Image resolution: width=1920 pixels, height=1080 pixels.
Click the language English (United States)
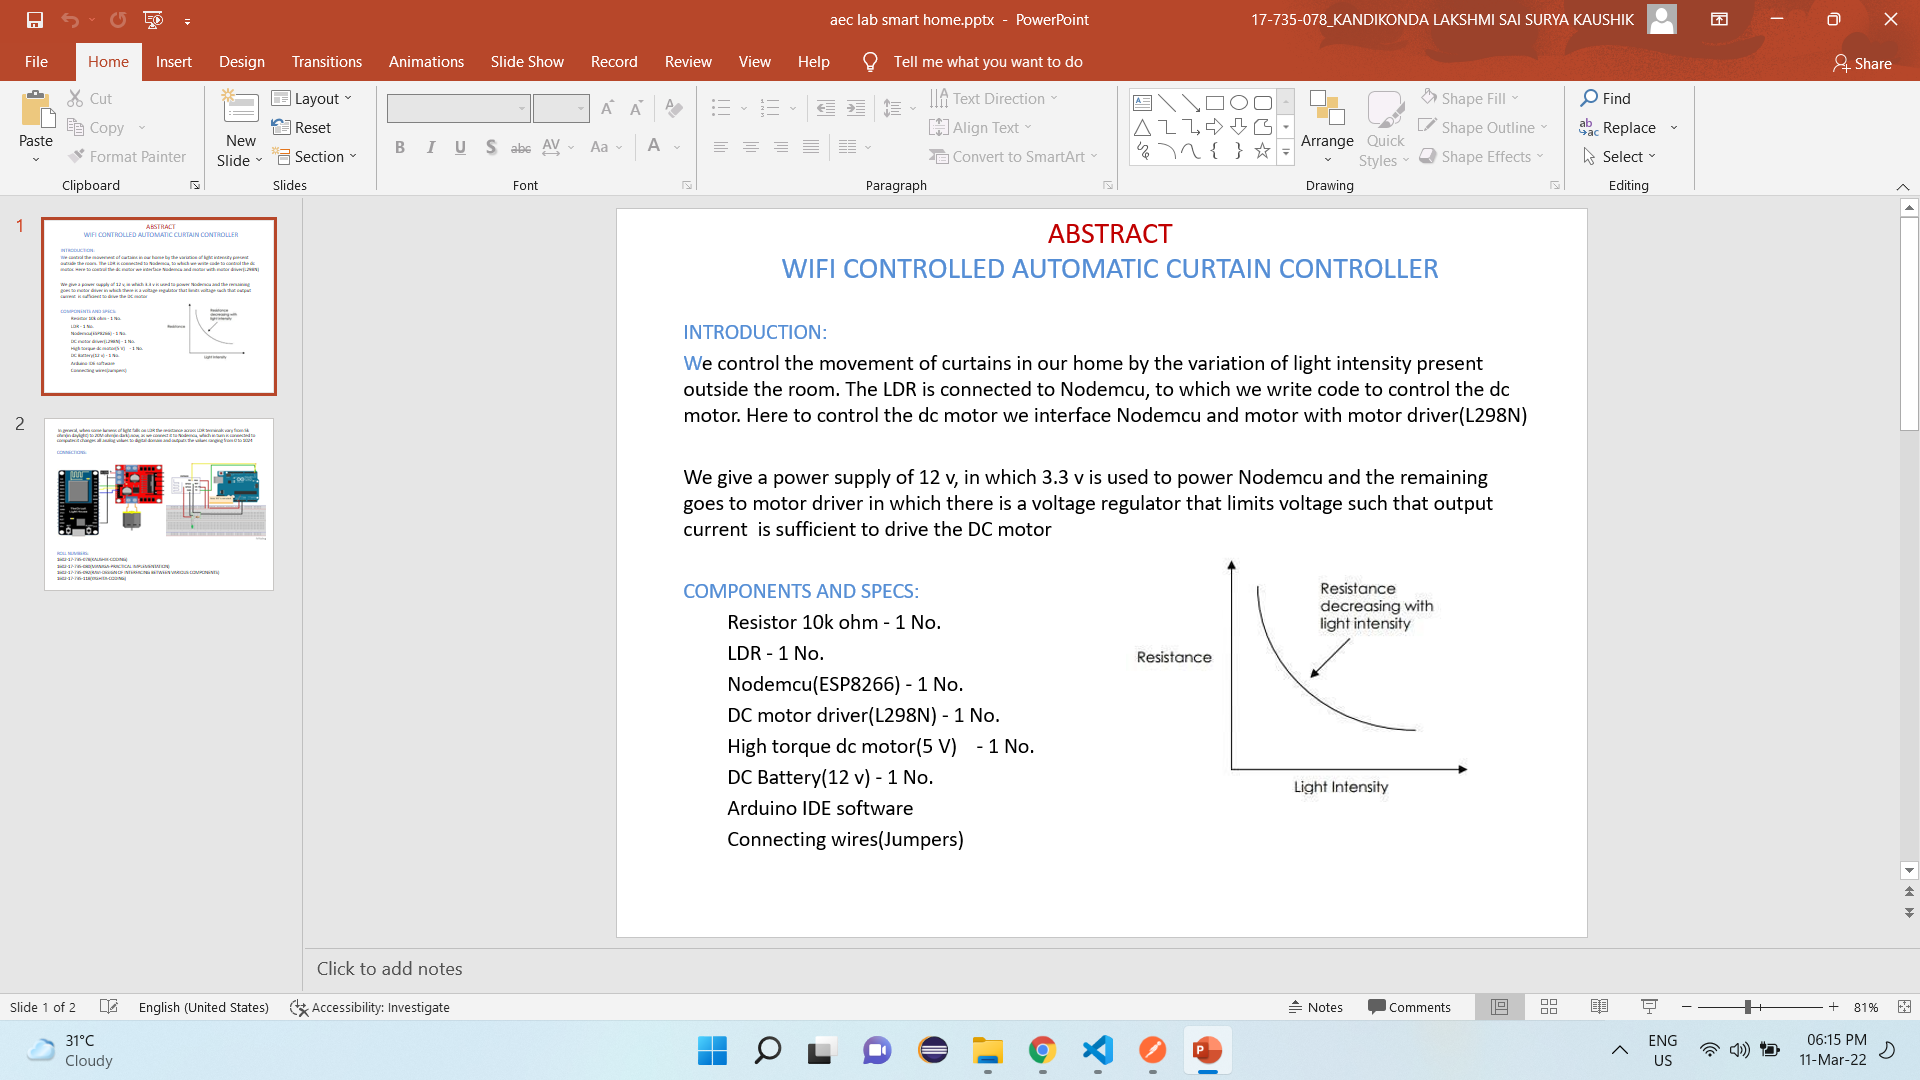click(x=204, y=1007)
